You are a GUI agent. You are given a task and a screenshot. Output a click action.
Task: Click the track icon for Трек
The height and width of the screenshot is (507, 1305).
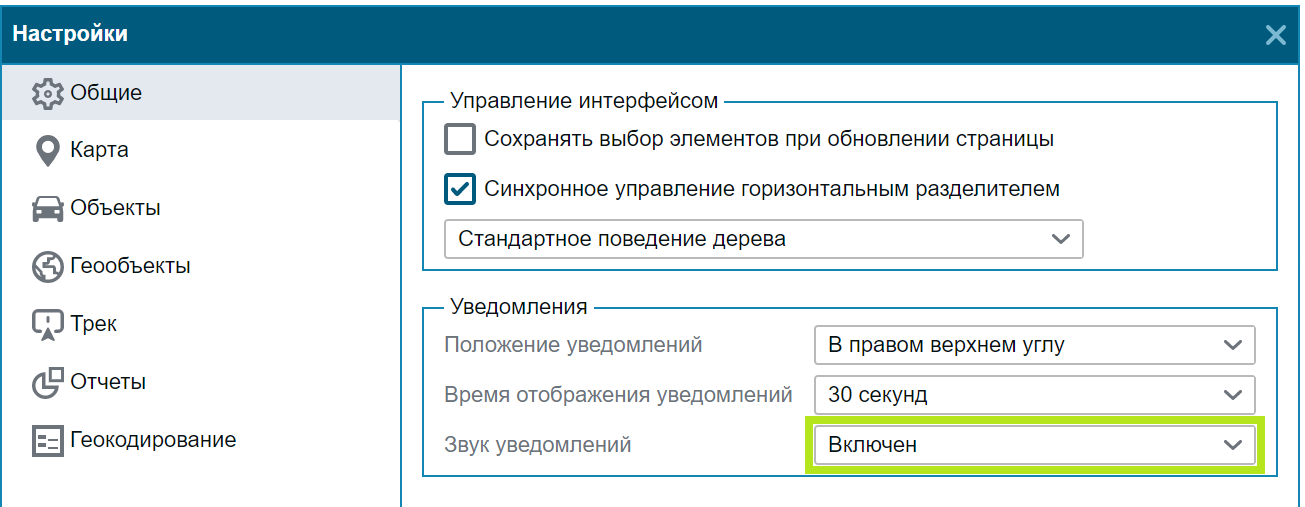(x=48, y=325)
